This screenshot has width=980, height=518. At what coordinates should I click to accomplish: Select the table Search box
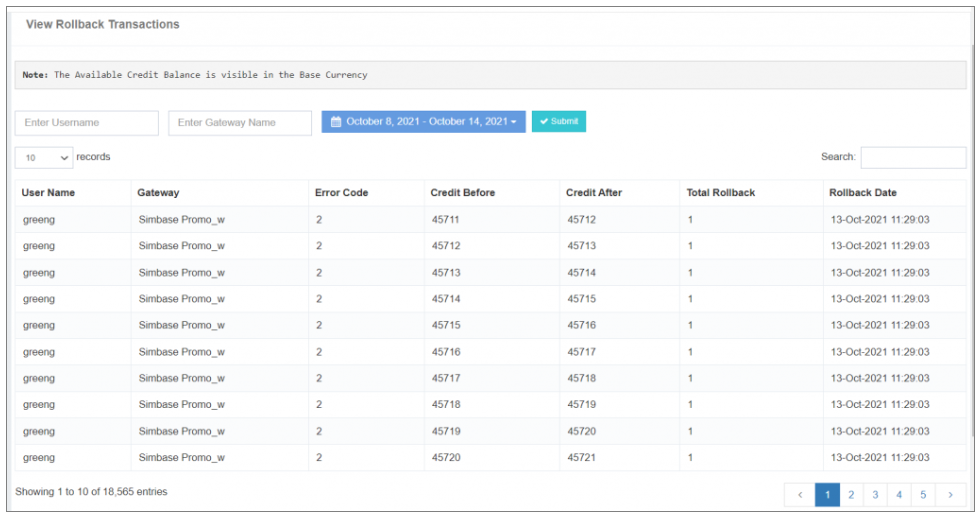(913, 158)
